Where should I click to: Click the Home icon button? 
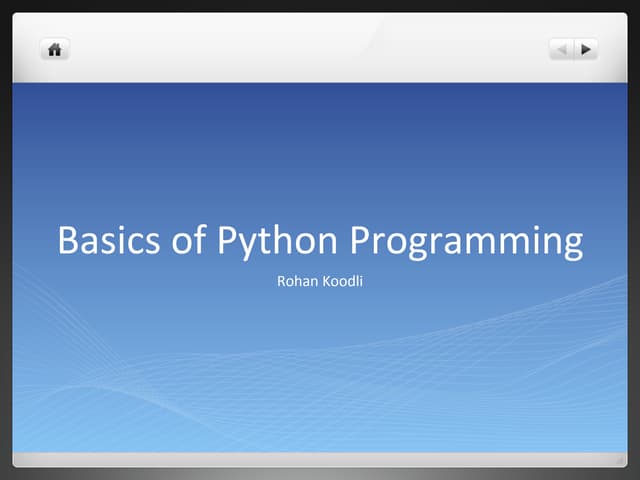tap(54, 49)
